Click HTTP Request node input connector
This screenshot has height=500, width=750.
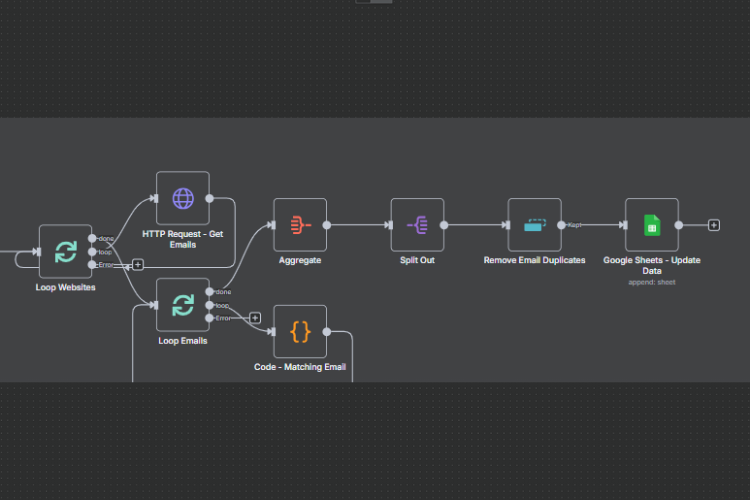[155, 198]
